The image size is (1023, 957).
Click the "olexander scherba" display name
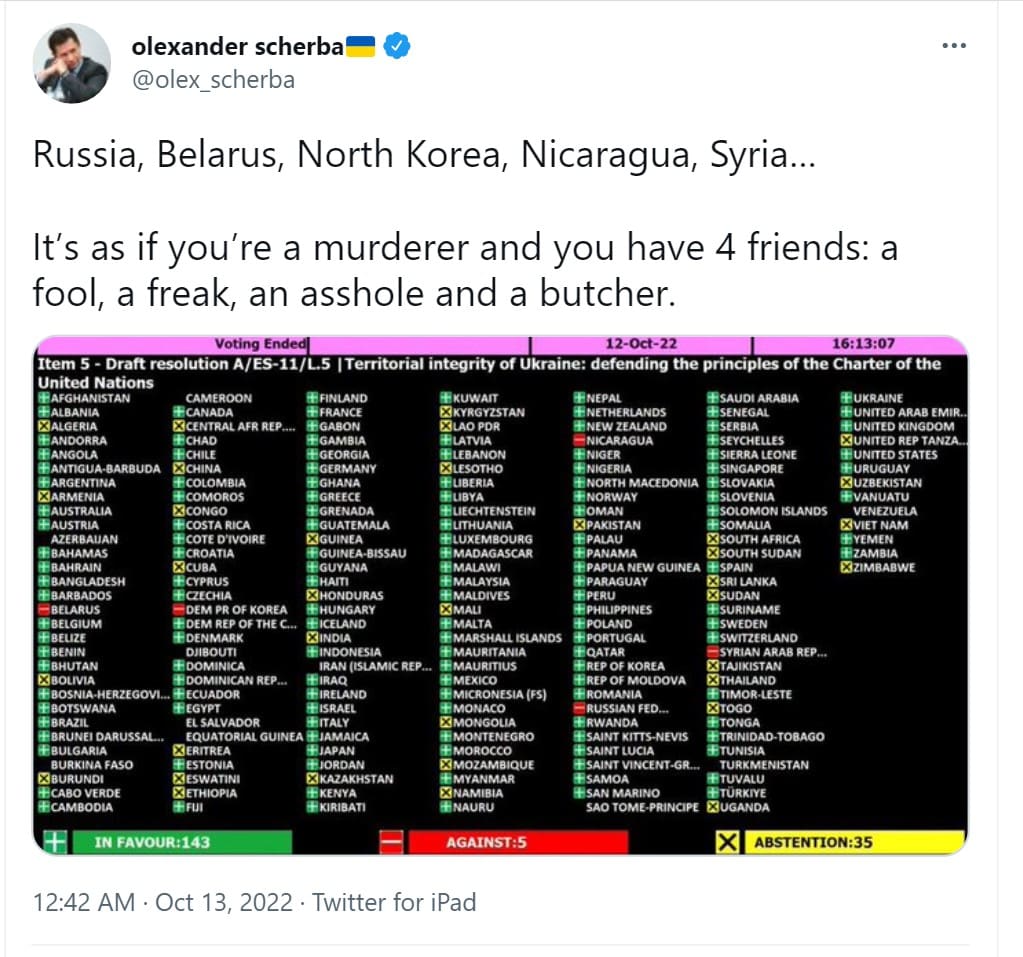pos(237,46)
